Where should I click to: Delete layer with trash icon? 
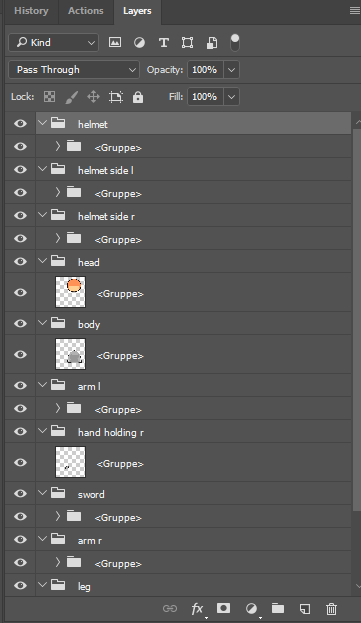(331, 608)
